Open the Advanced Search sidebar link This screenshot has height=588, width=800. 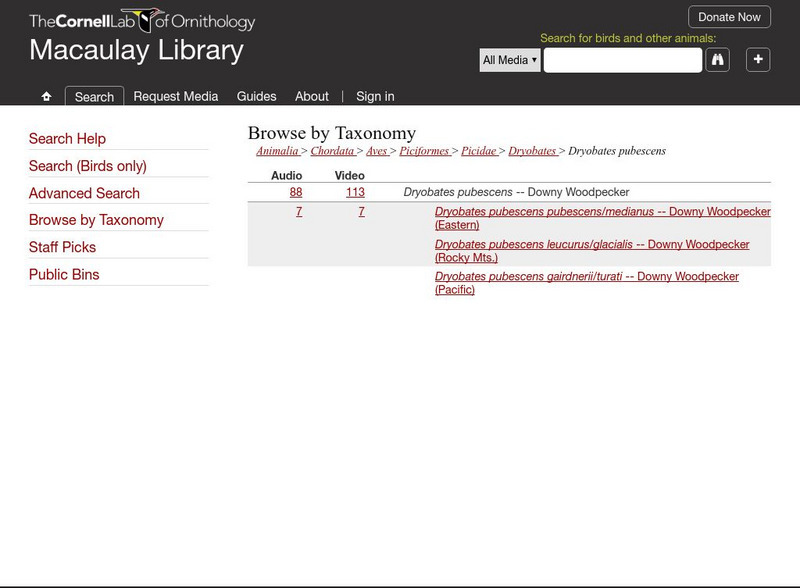[84, 193]
